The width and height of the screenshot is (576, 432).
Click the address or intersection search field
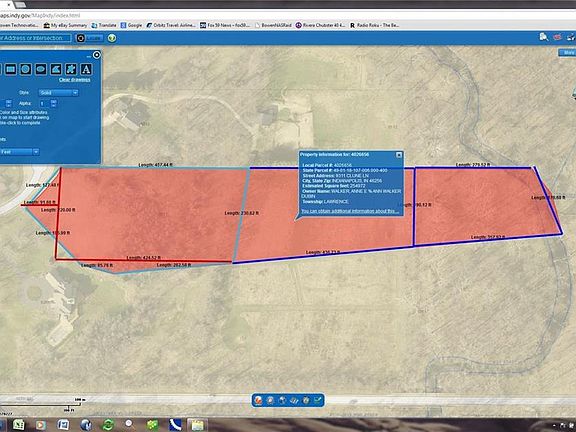point(35,38)
